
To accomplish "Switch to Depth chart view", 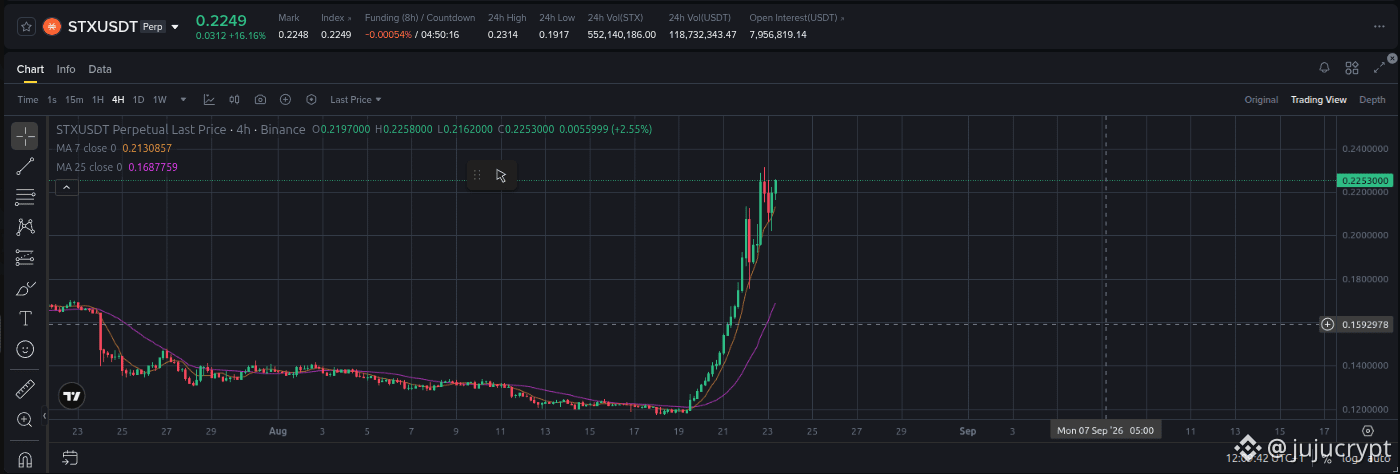I will click(x=1372, y=100).
